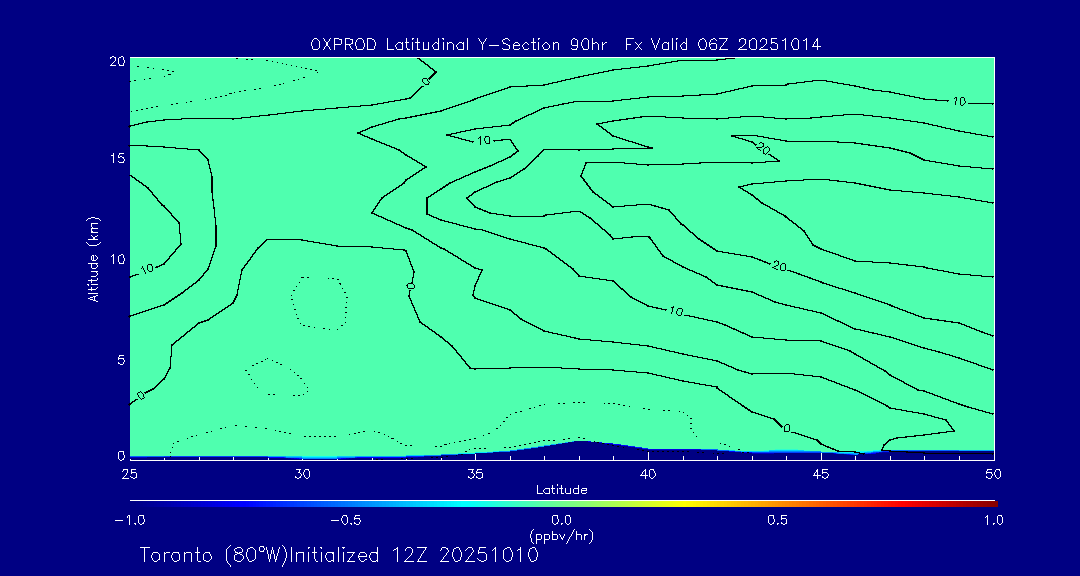Click latitude axis tick label 45

pyautogui.click(x=821, y=474)
